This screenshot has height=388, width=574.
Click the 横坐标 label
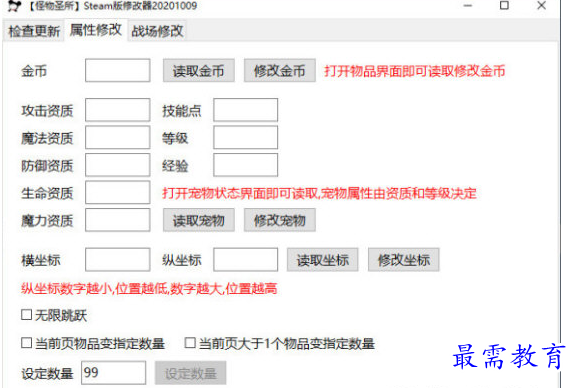(41, 260)
